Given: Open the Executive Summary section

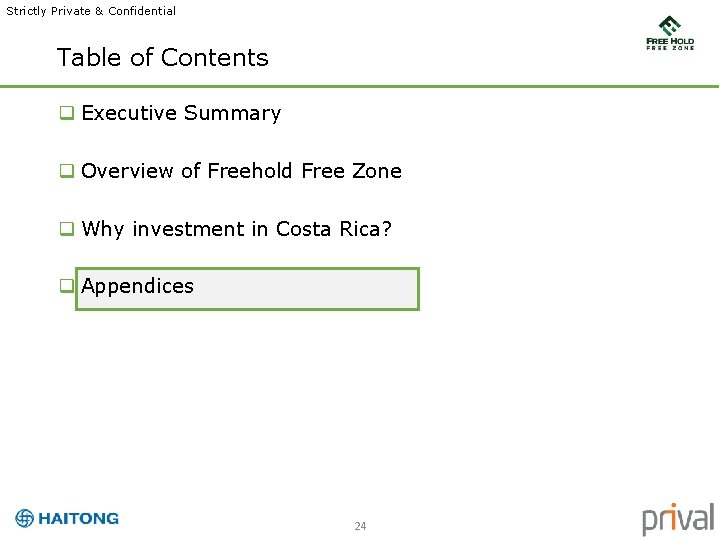Looking at the screenshot, I should click(x=181, y=113).
